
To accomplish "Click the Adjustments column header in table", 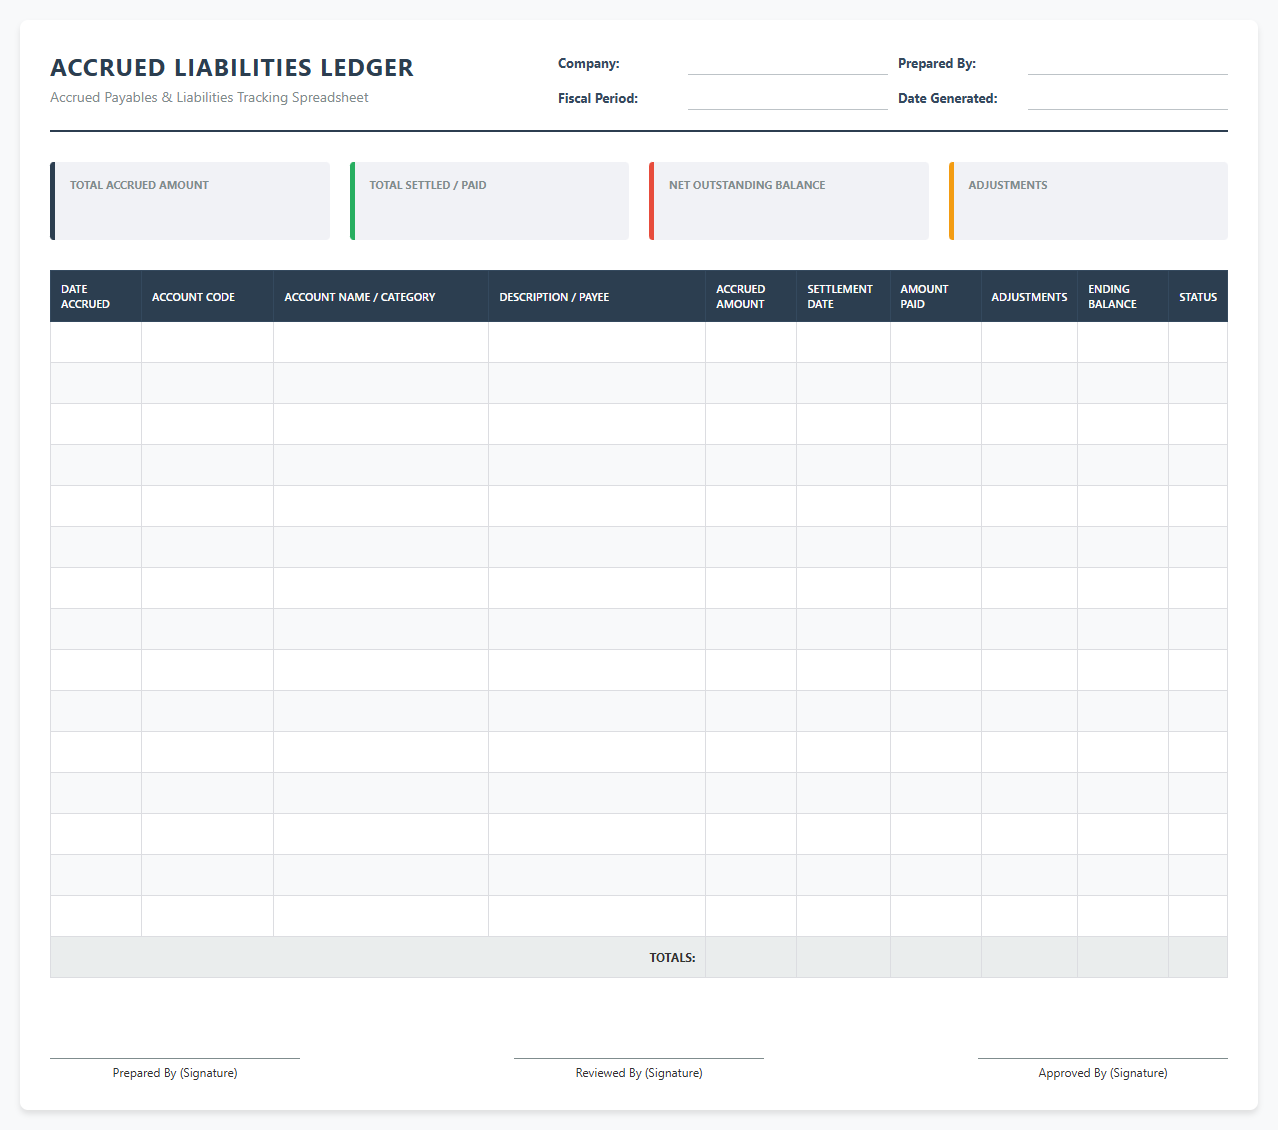I will (x=1029, y=296).
